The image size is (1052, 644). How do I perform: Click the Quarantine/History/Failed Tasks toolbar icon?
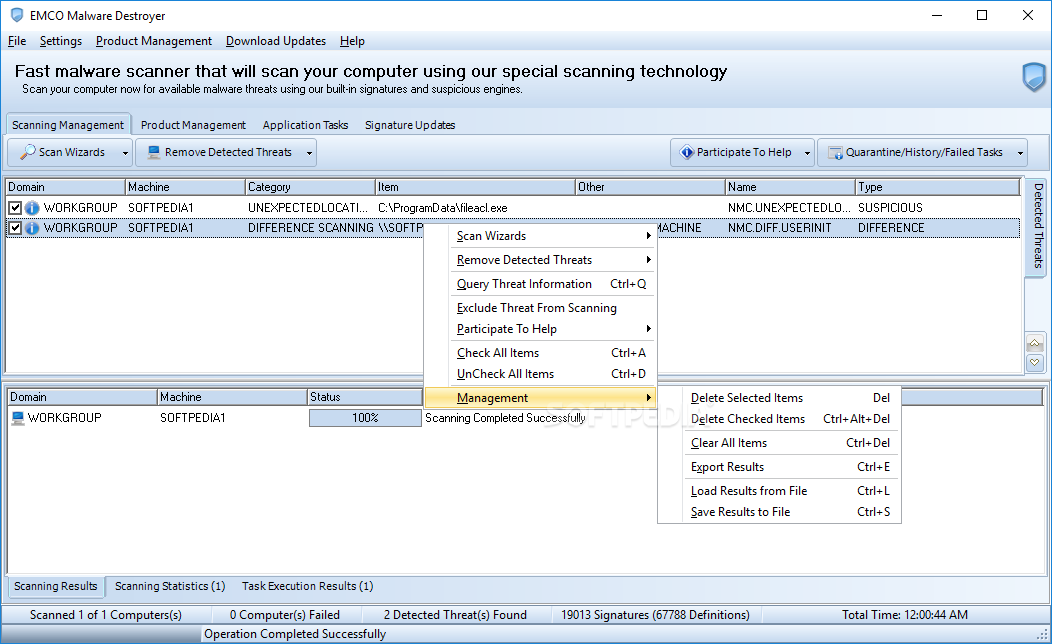[x=835, y=153]
